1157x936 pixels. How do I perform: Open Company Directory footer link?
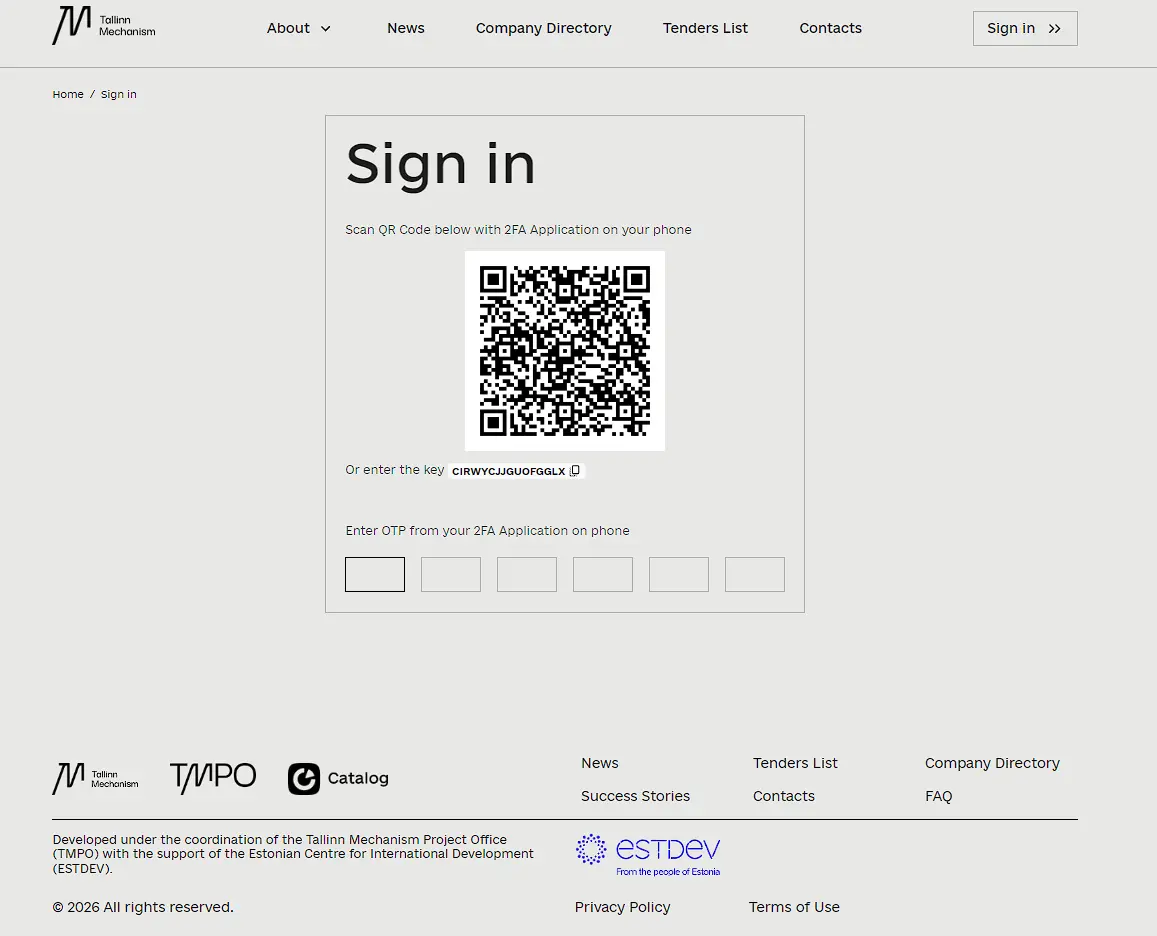click(x=992, y=763)
